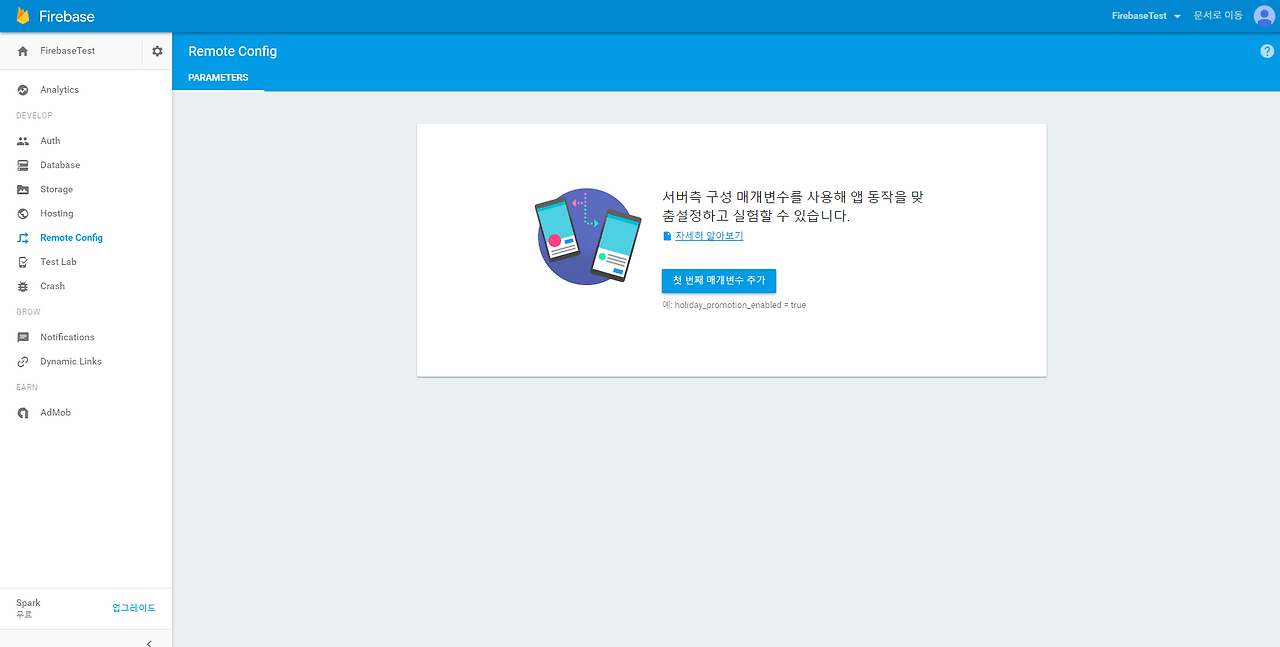This screenshot has width=1280, height=647.
Task: Open help question mark icon
Action: coord(1267,51)
